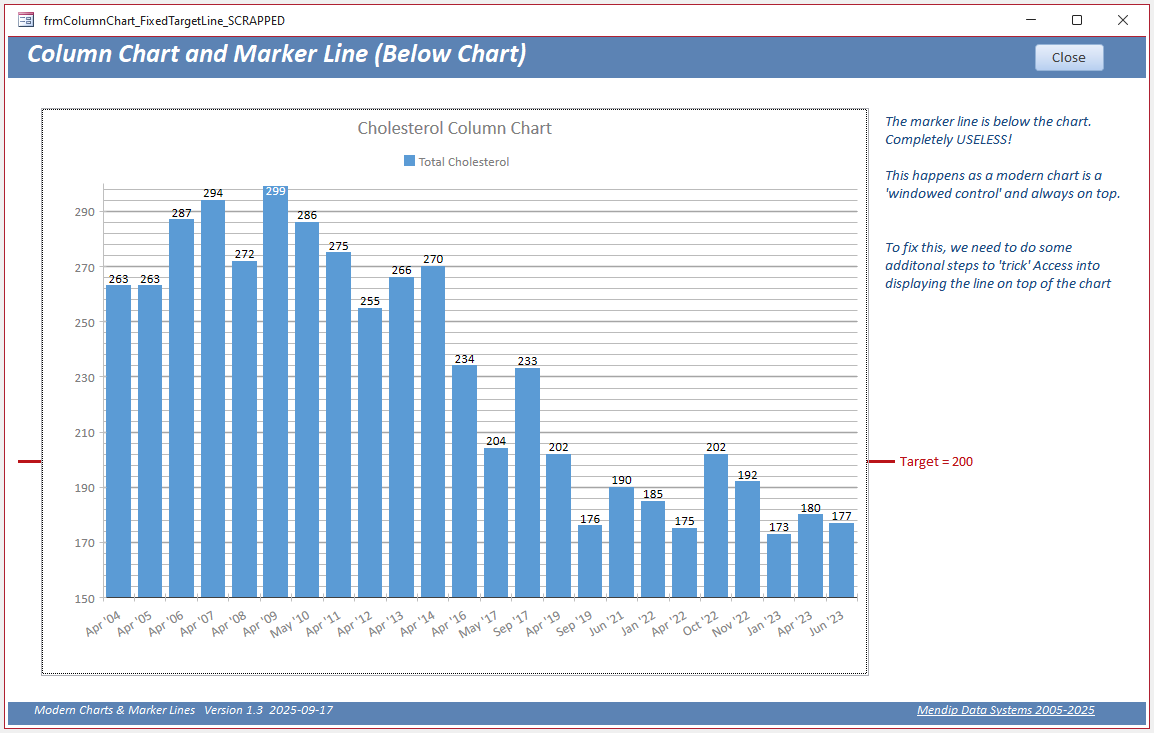Click the 190 data label above Jun '21
The image size is (1154, 733).
[x=622, y=480]
